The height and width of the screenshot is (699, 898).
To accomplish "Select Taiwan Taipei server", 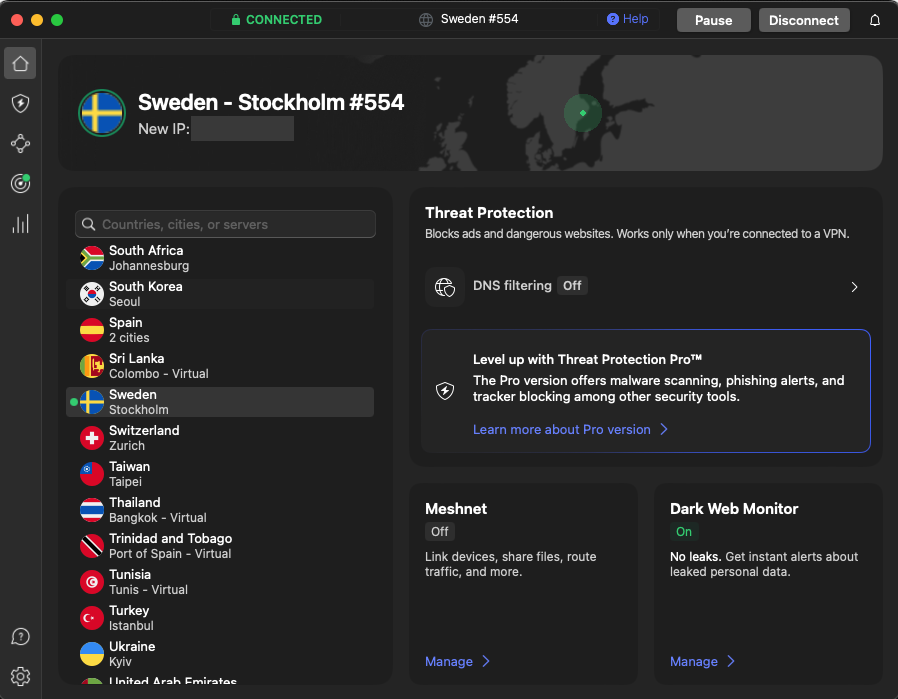I will [220, 474].
